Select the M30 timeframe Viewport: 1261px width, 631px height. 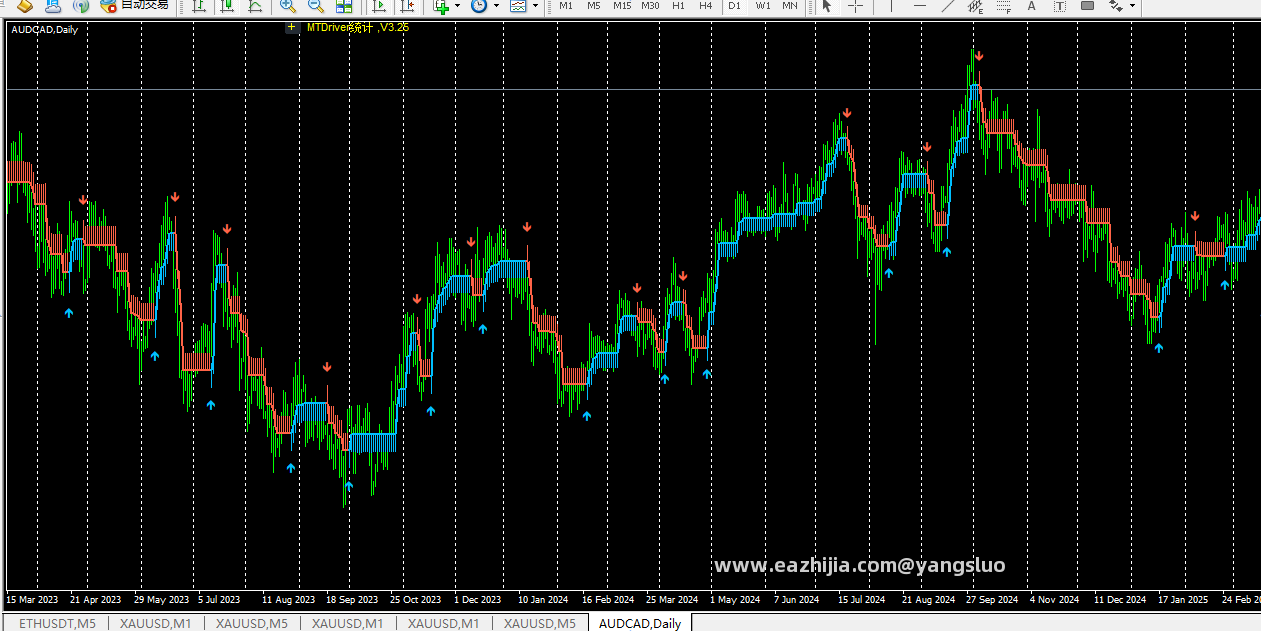point(650,5)
